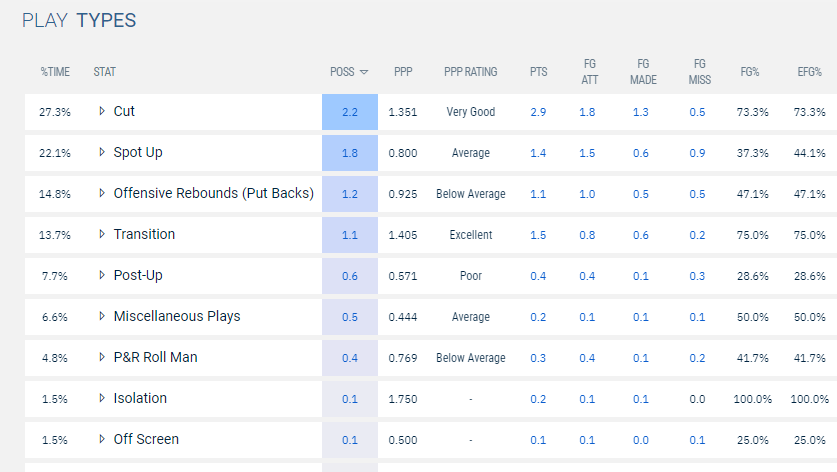The image size is (837, 472).
Task: Select the Off Screen row label
Action: point(146,439)
